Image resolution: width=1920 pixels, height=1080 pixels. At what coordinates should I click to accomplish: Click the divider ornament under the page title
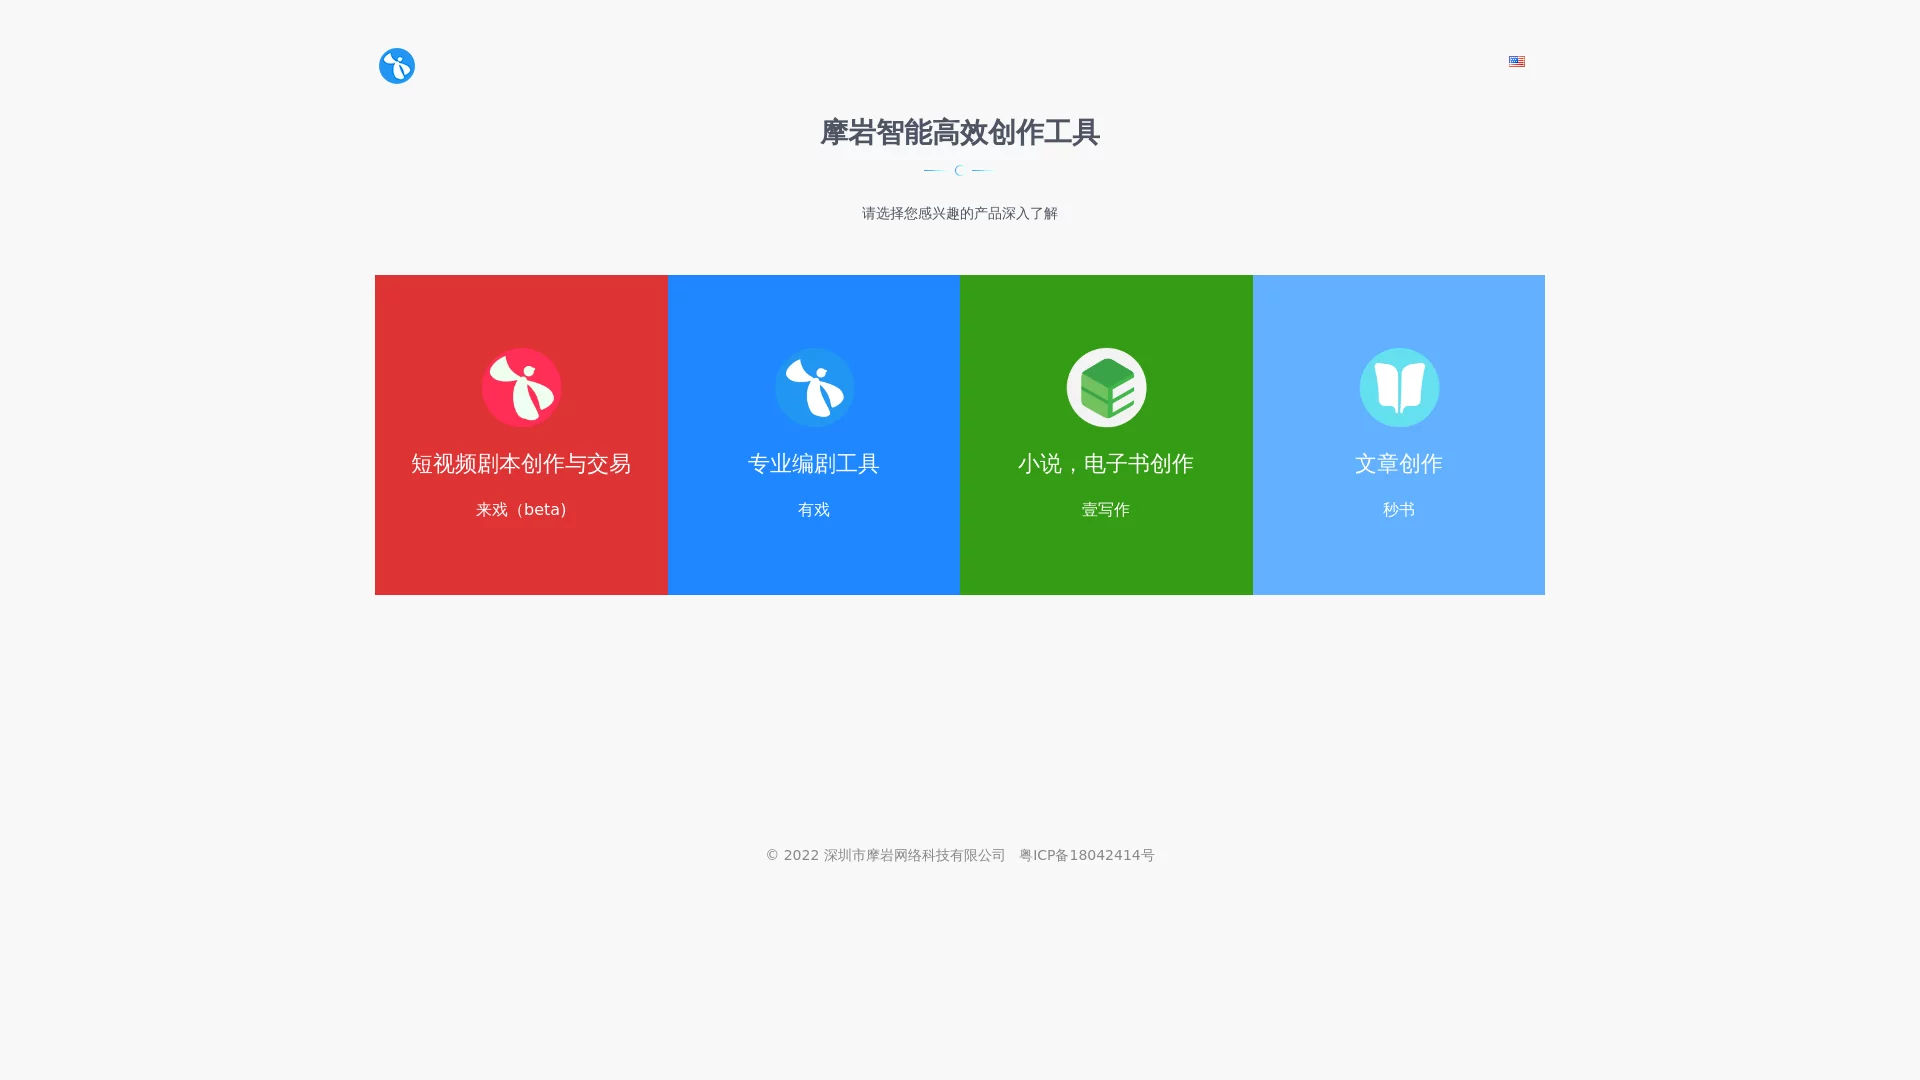[959, 170]
